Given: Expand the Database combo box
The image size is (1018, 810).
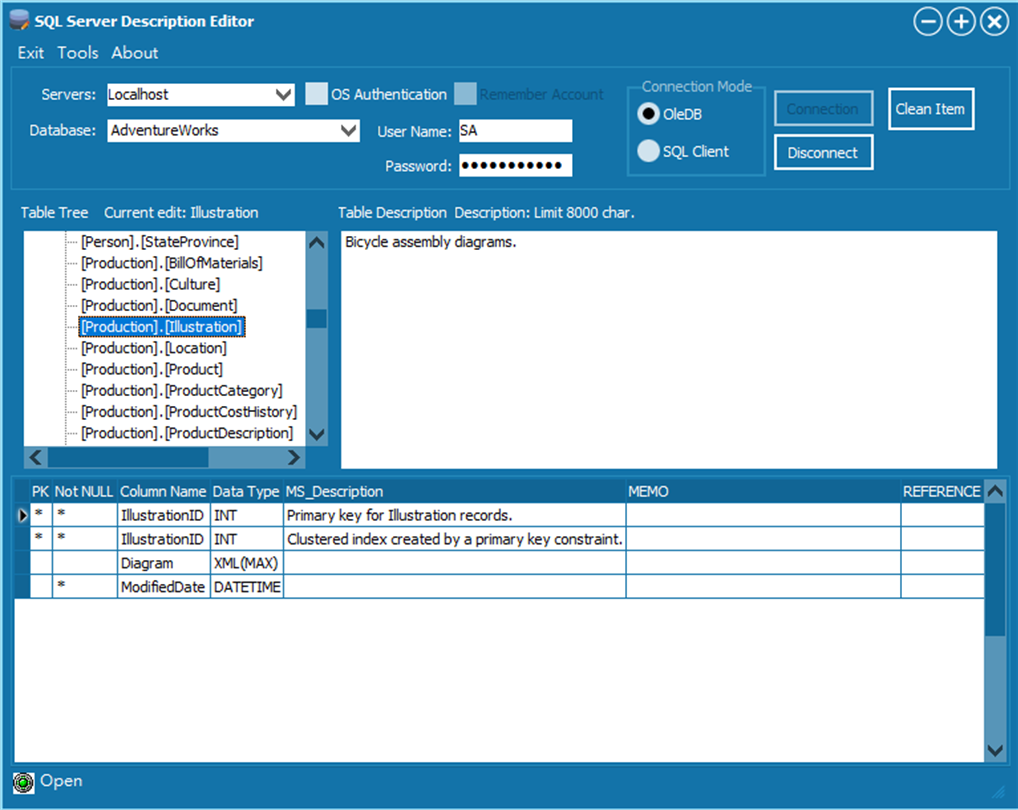Looking at the screenshot, I should point(349,130).
